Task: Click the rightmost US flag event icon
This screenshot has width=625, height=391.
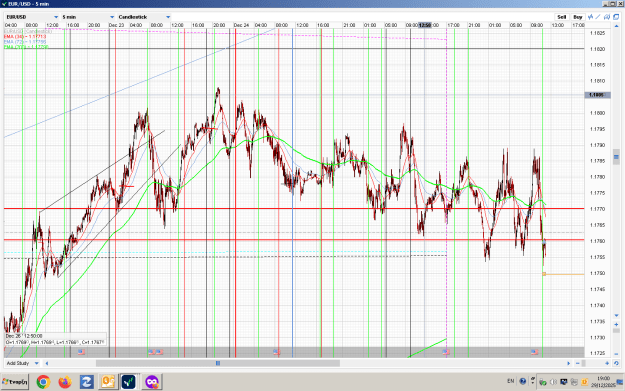Action: click(535, 352)
